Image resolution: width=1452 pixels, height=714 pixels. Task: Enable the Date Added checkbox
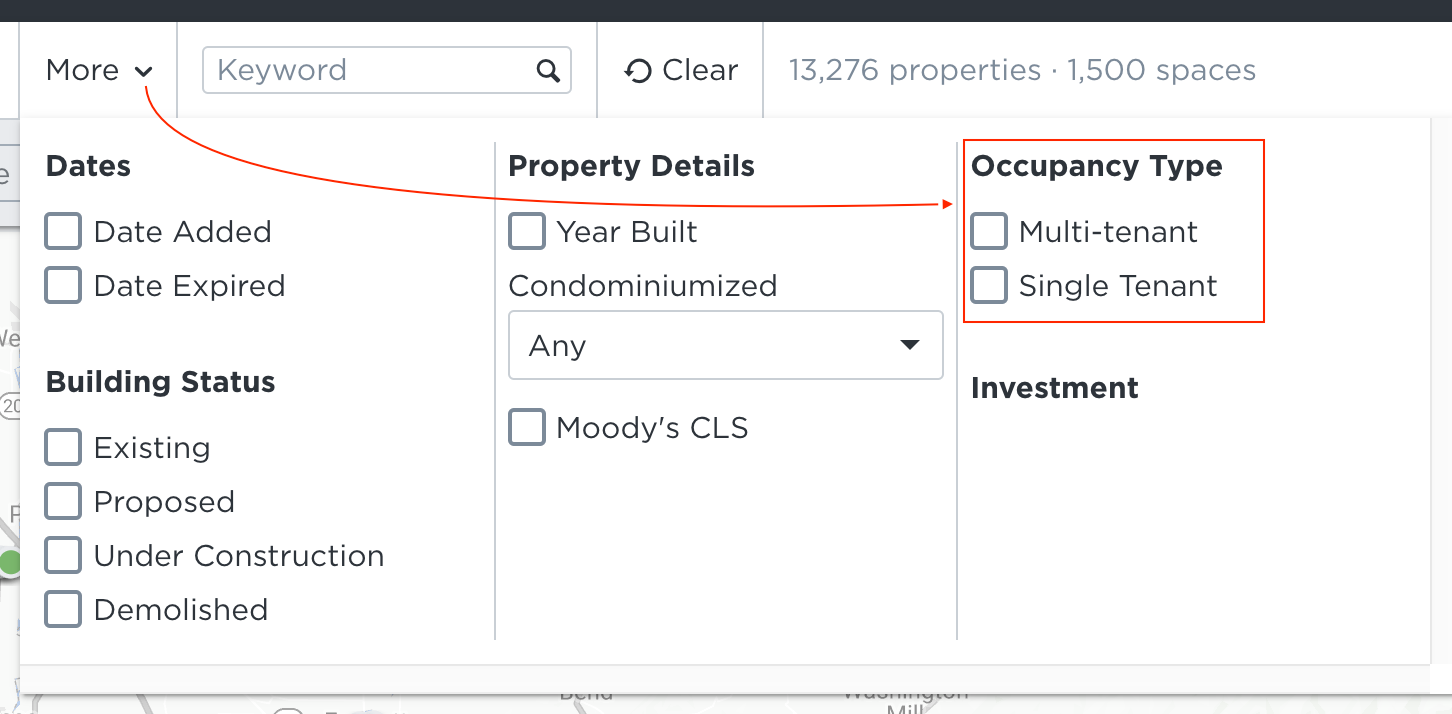[63, 232]
